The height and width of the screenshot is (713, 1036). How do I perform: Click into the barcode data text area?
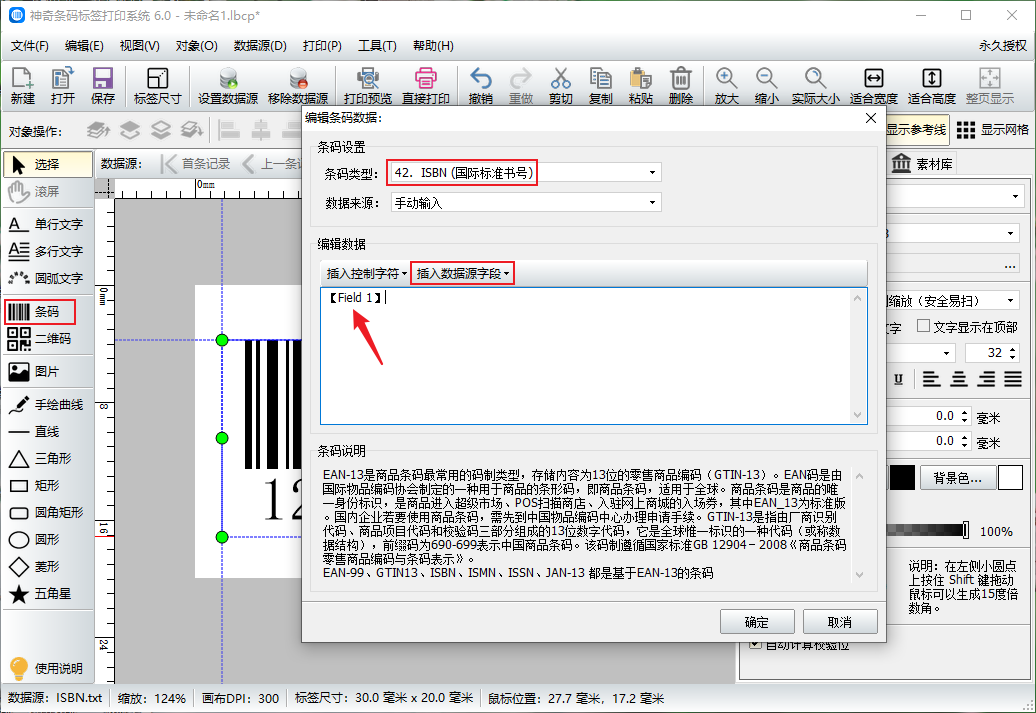593,356
